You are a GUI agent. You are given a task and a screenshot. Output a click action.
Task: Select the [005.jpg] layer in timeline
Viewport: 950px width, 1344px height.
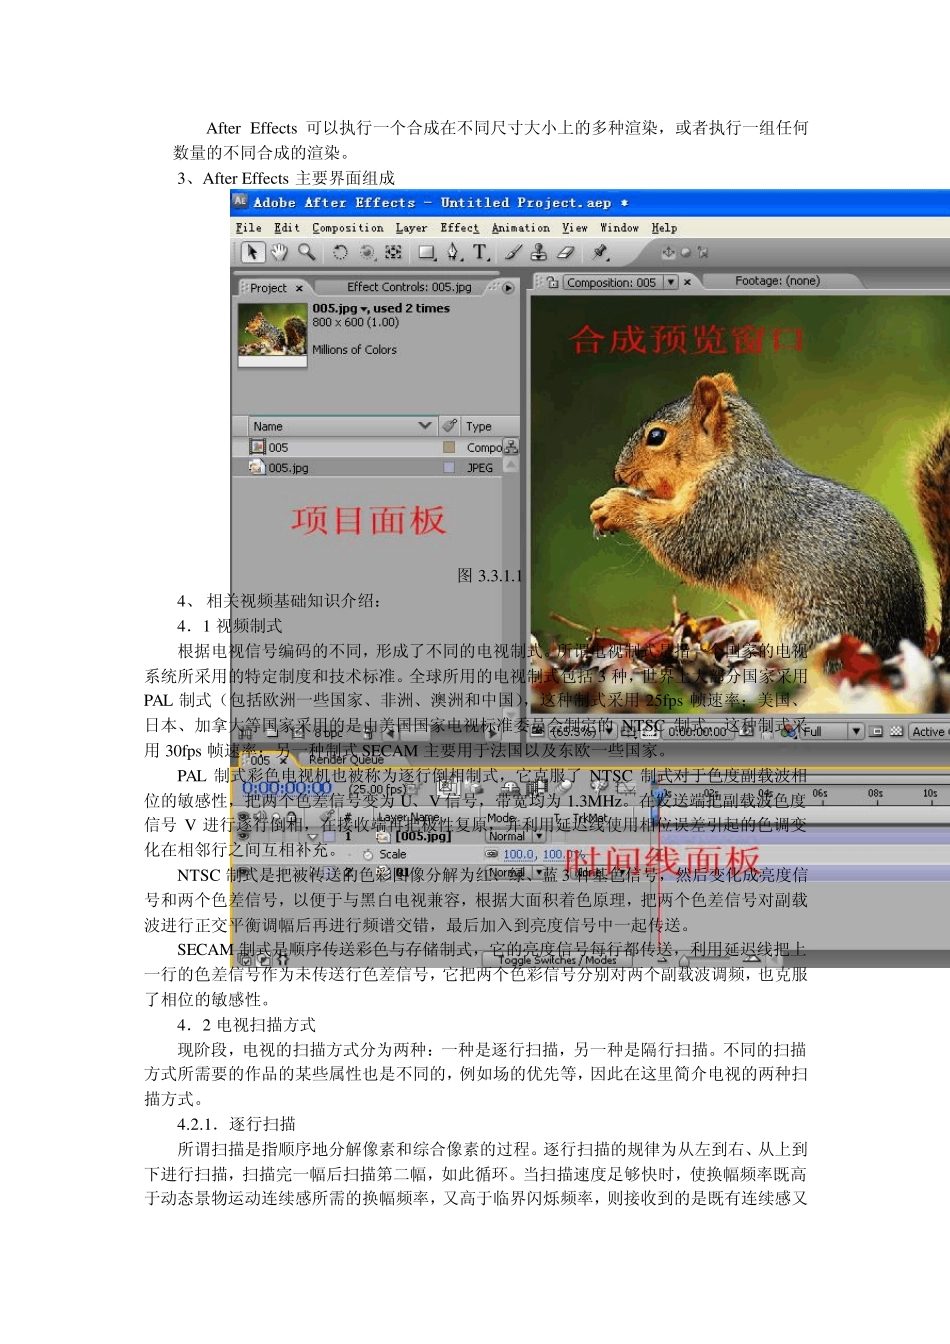(x=423, y=836)
